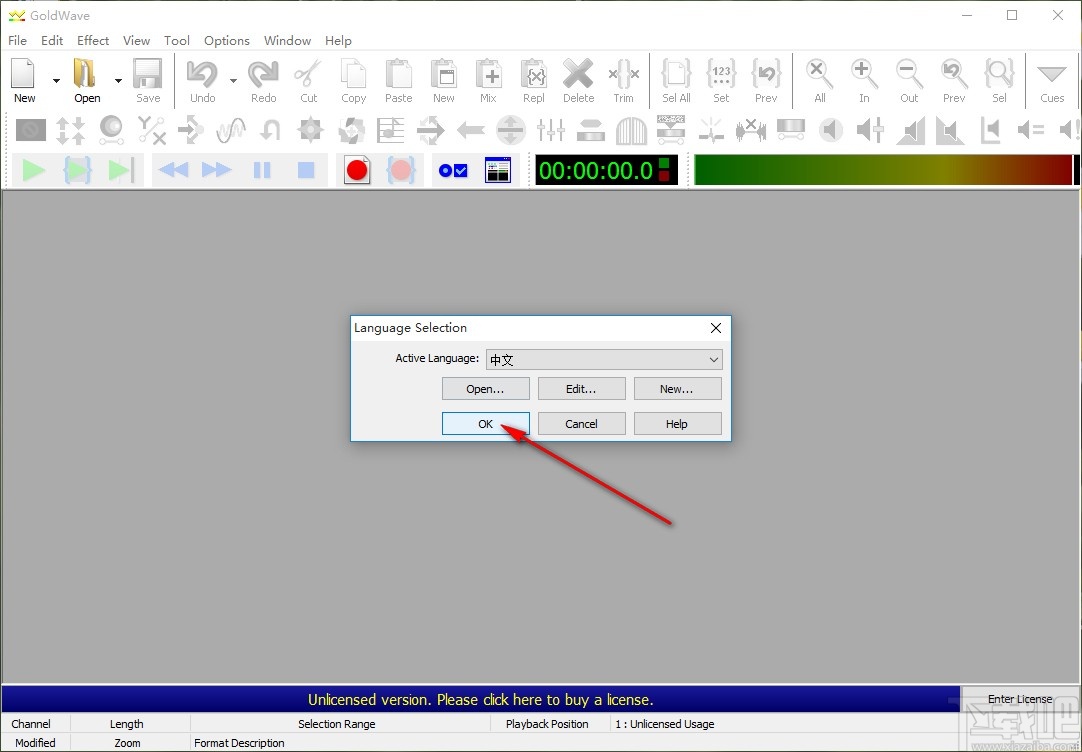
Task: Click the Pause button
Action: pyautogui.click(x=262, y=170)
